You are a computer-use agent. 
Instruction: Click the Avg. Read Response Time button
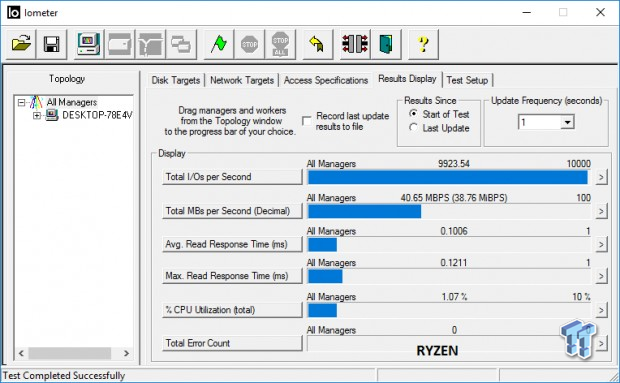(232, 244)
